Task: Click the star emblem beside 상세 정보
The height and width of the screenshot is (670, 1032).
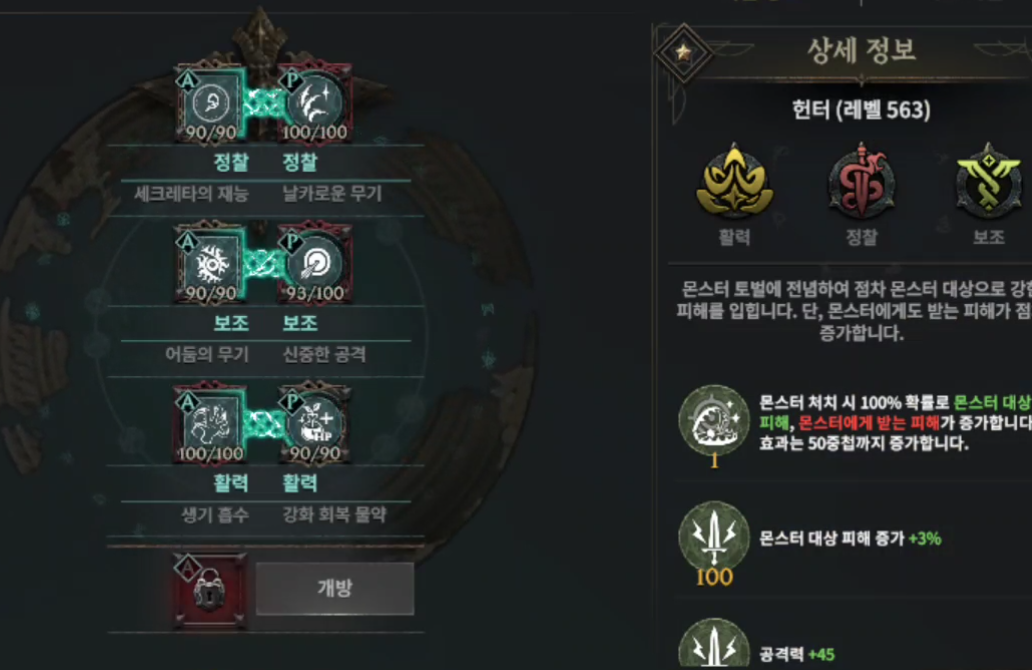Action: tap(683, 53)
